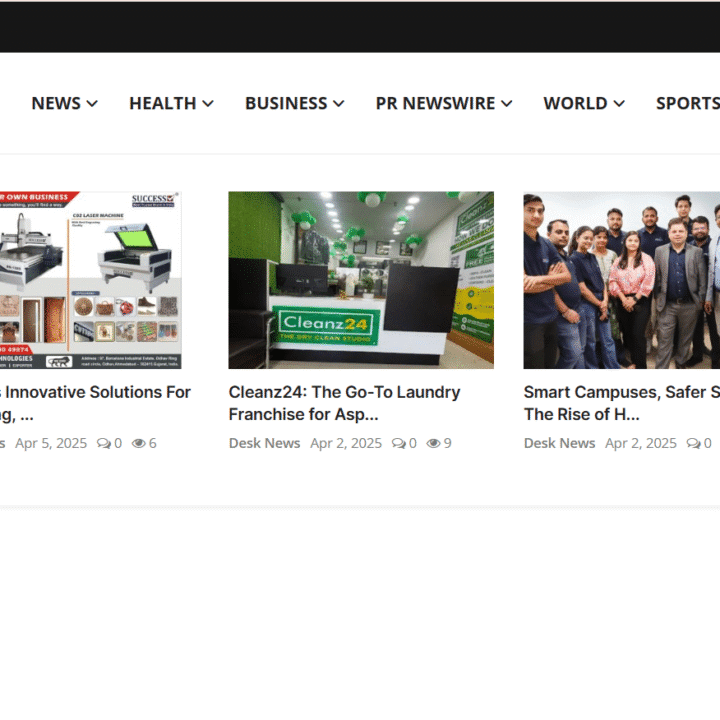Expand the NEWS menu chevron

click(92, 104)
